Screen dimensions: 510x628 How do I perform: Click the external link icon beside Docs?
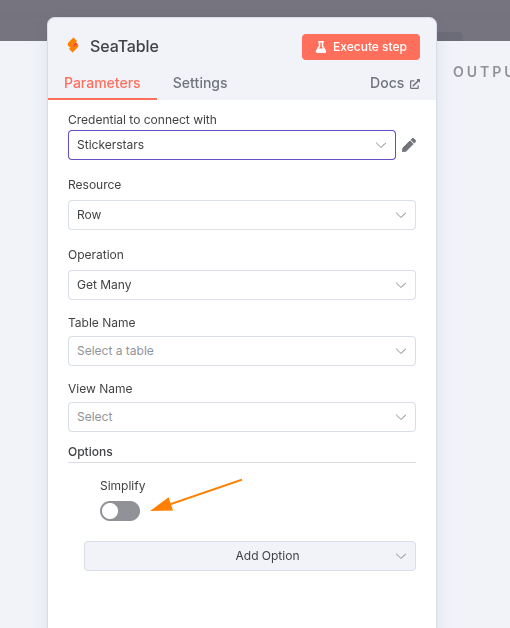(x=415, y=84)
